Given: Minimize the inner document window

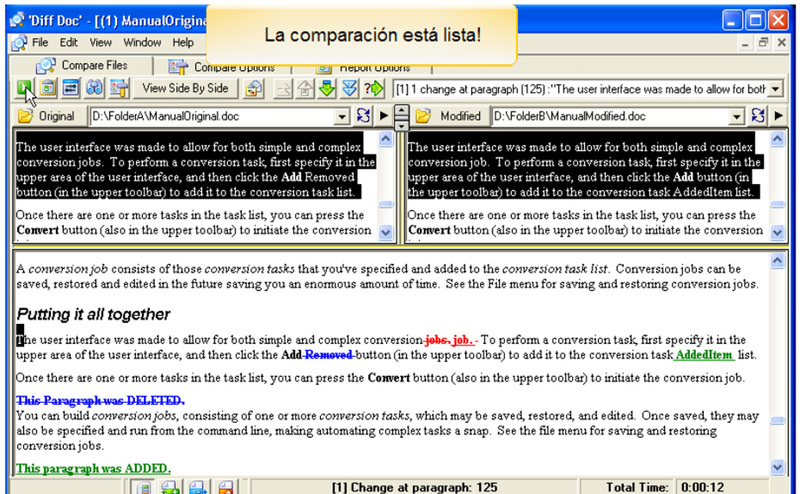Looking at the screenshot, I should pyautogui.click(x=745, y=43).
